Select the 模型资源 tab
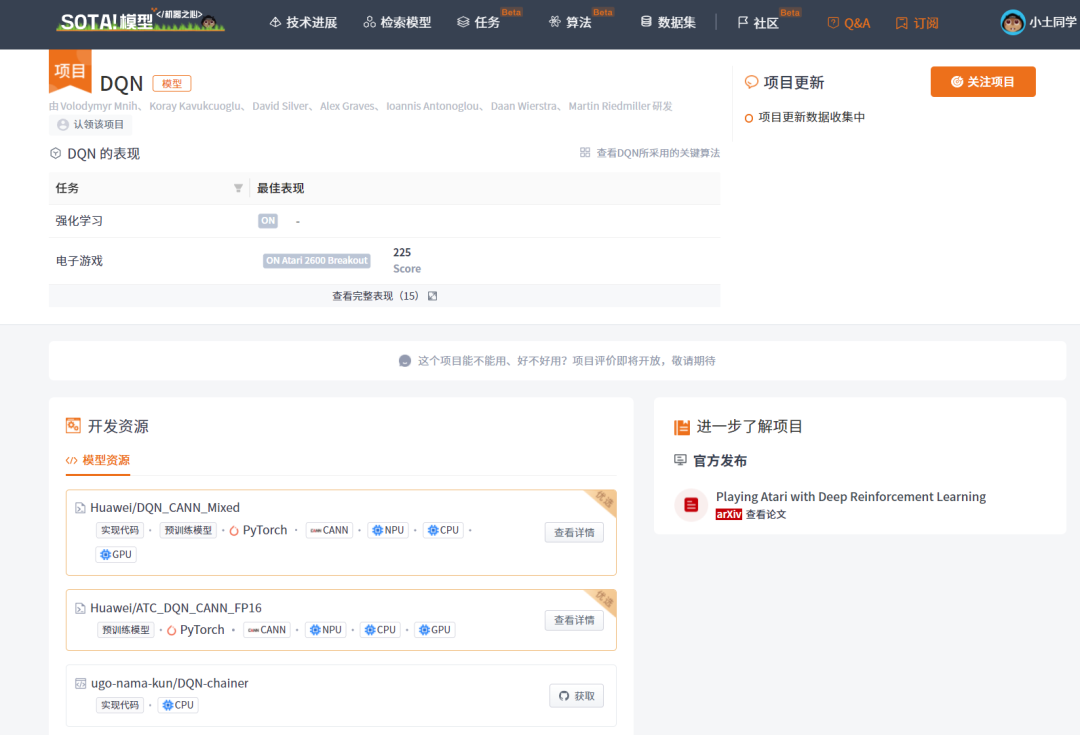1080x735 pixels. point(98,460)
